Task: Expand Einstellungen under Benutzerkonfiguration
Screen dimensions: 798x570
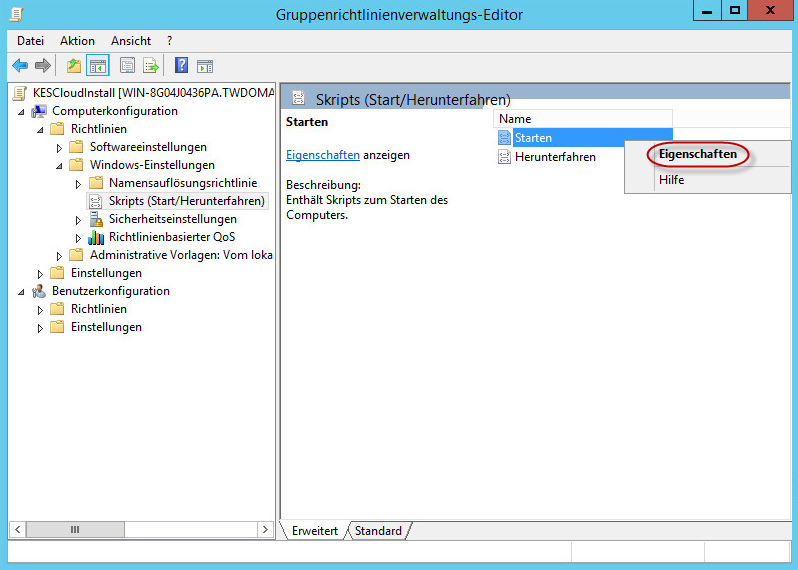Action: pos(41,328)
